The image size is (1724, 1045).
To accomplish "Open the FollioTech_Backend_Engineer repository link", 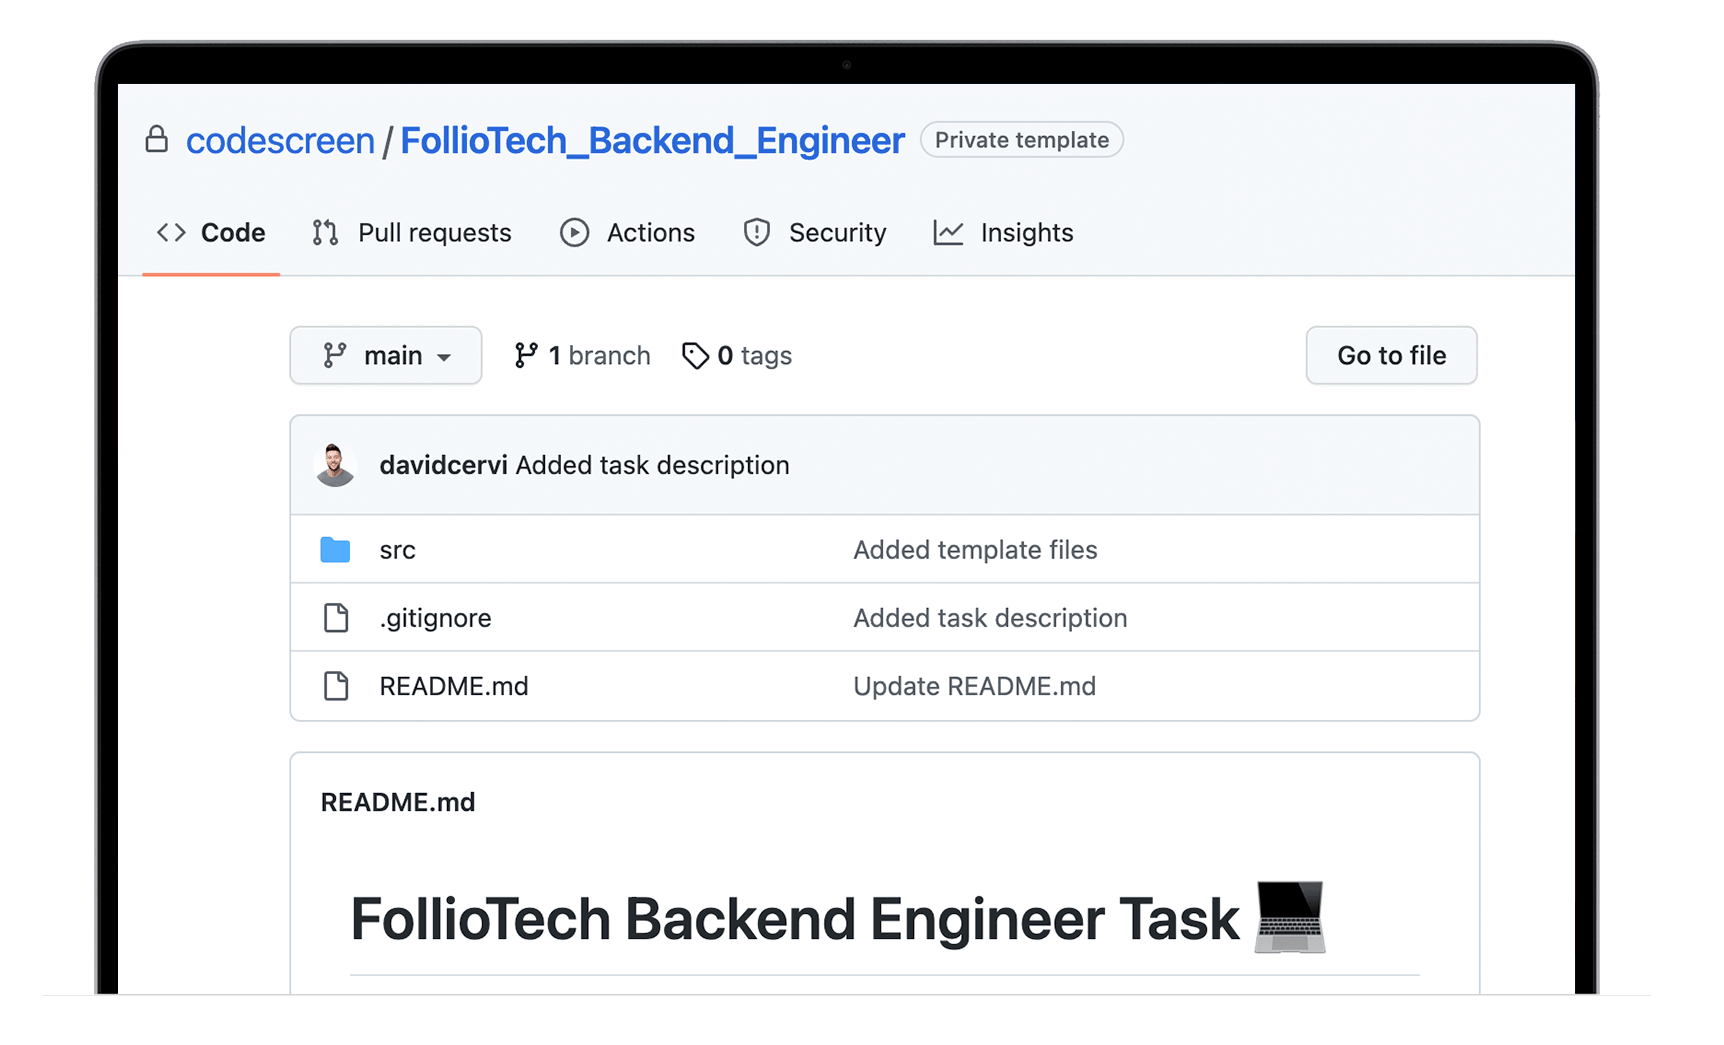I will click(652, 141).
